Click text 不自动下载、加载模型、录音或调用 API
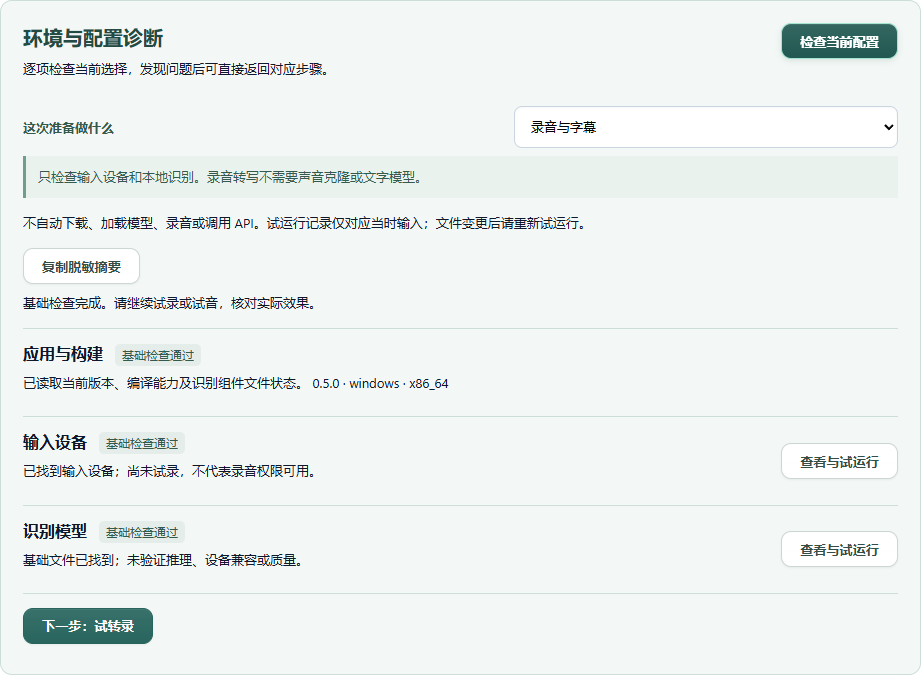The height and width of the screenshot is (675, 921). 304,223
